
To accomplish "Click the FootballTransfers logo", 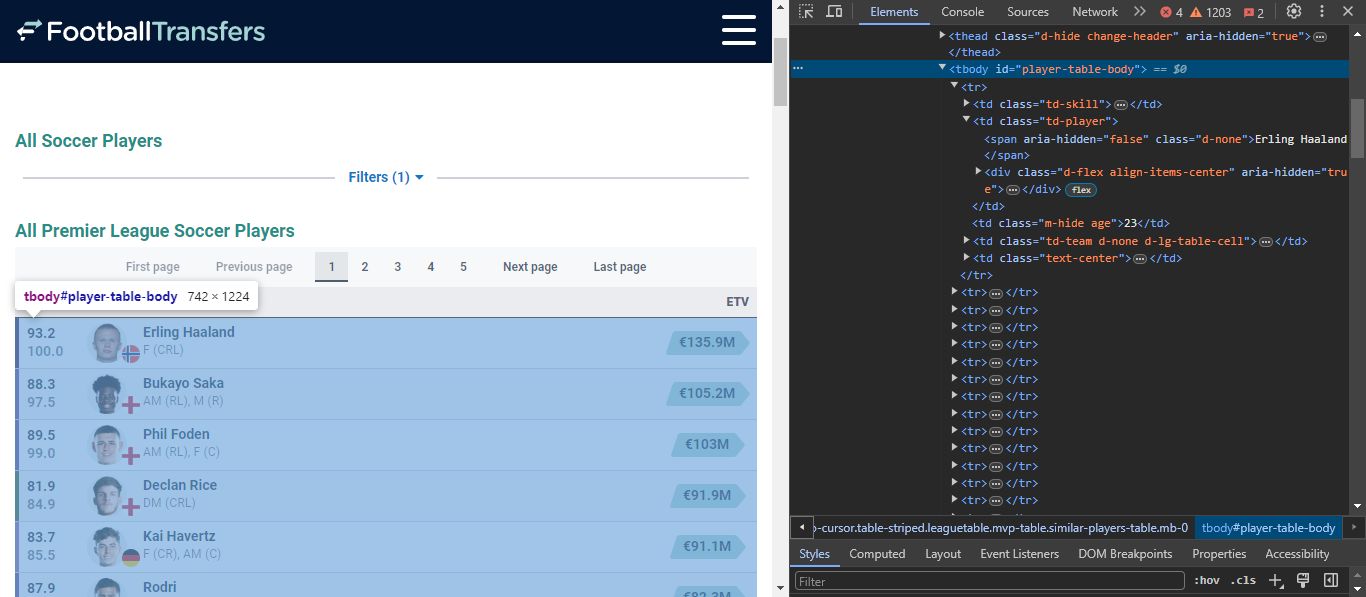I will pyautogui.click(x=141, y=31).
